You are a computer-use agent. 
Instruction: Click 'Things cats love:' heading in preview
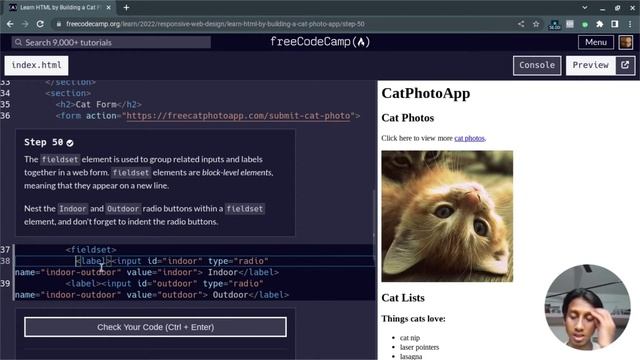(413, 319)
